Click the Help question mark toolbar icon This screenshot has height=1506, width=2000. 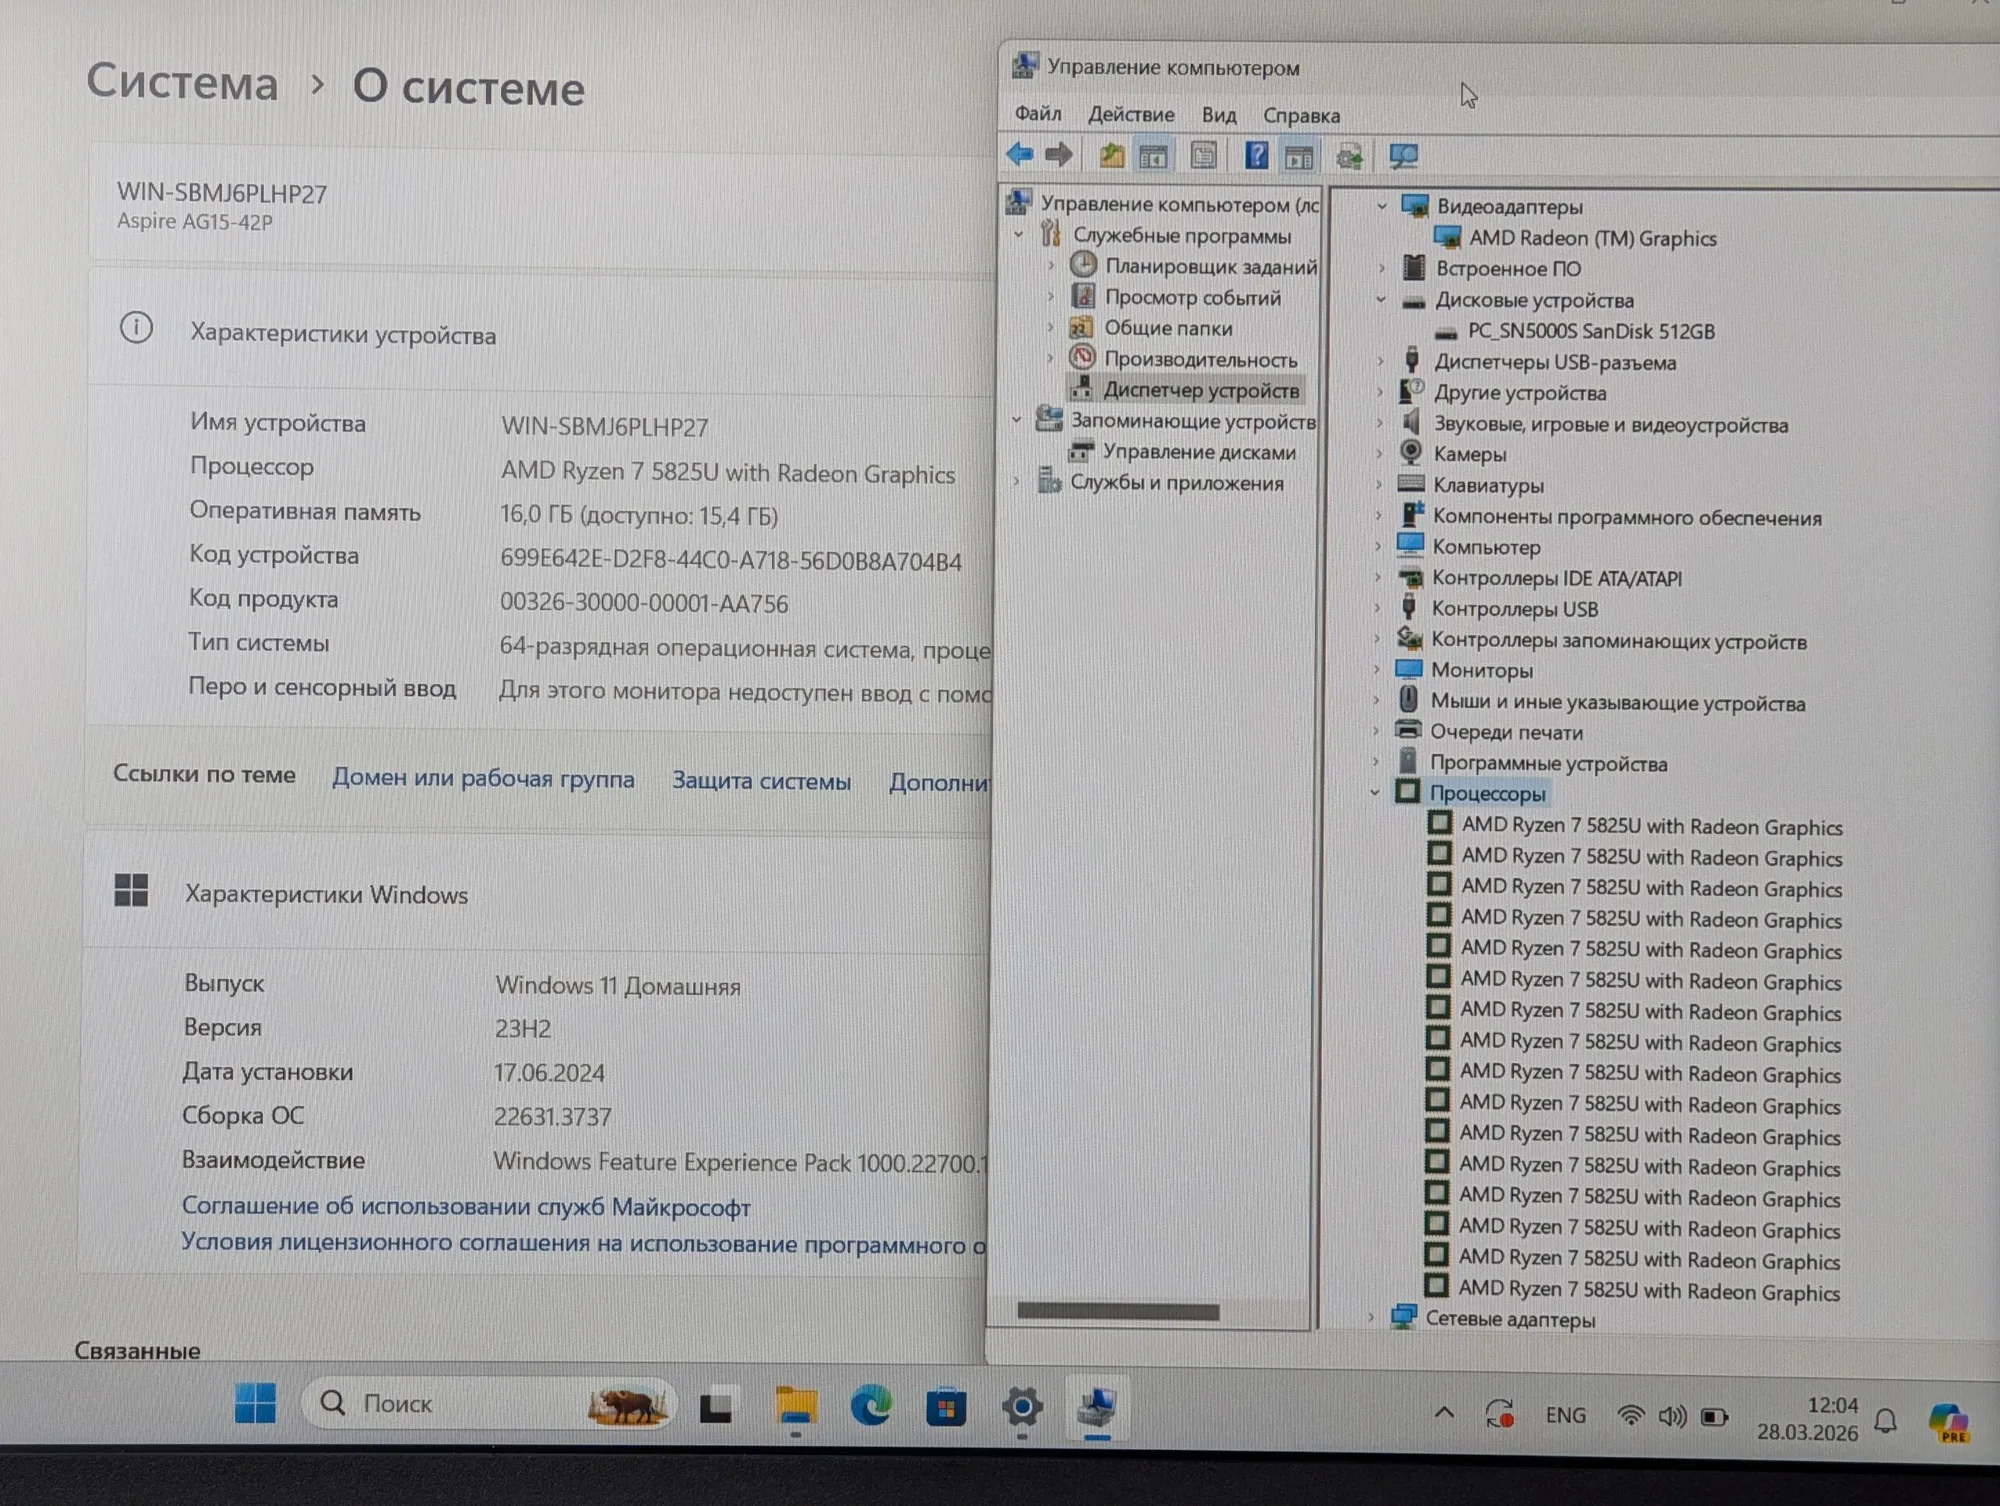[x=1256, y=155]
